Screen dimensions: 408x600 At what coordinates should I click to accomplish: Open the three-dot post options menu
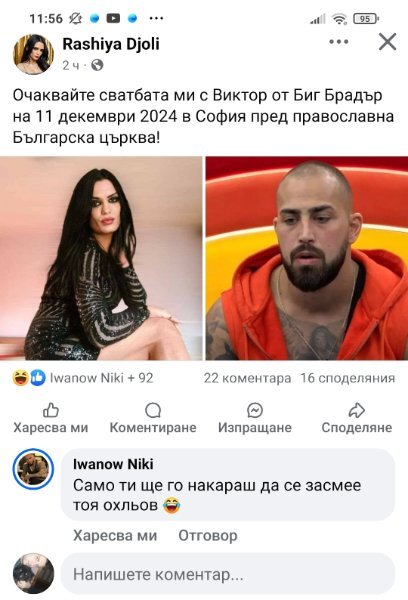(x=339, y=42)
